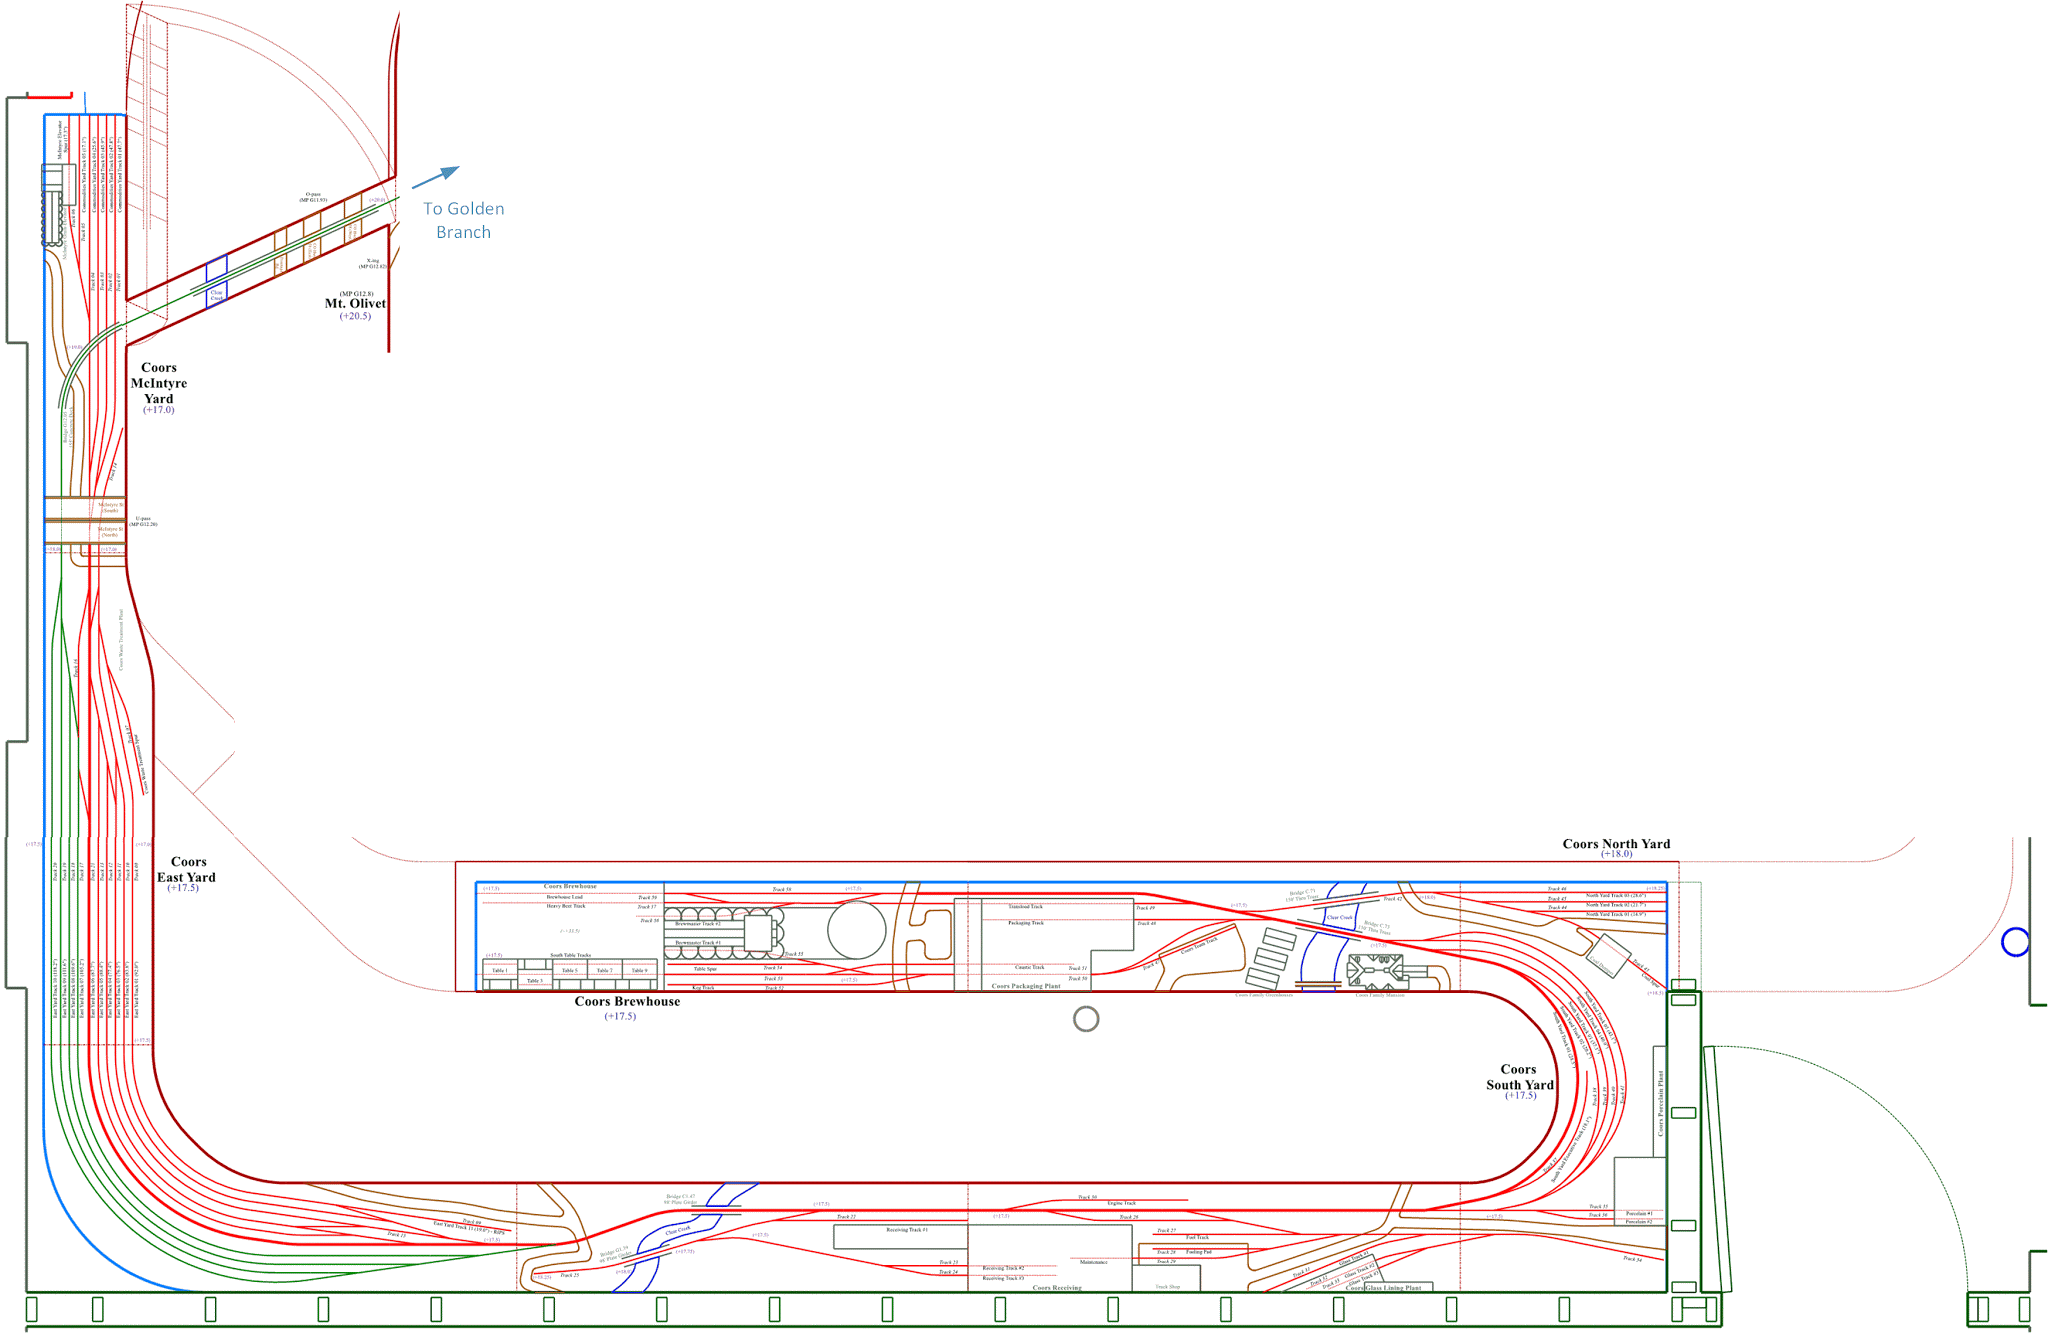Select the "Packaging Track" label
The height and width of the screenshot is (1333, 2048).
[1026, 923]
